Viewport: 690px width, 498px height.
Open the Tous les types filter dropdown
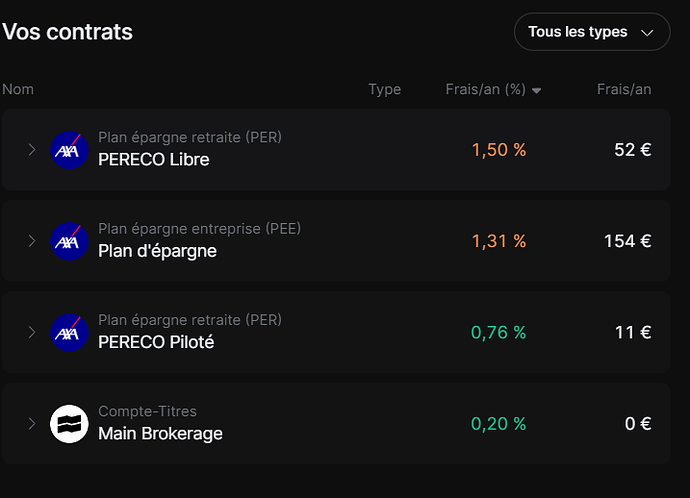click(592, 32)
